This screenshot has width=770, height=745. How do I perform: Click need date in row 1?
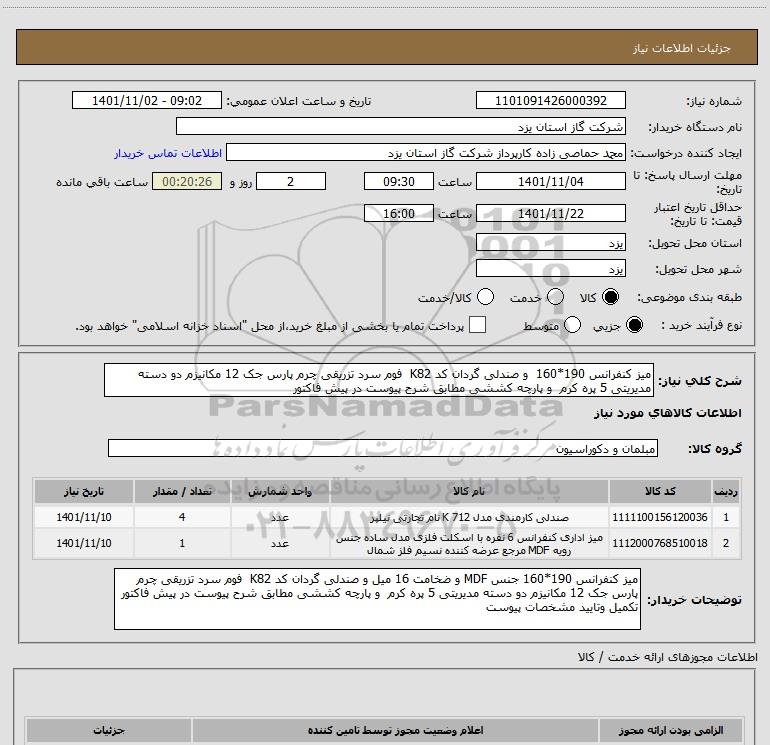(x=84, y=517)
